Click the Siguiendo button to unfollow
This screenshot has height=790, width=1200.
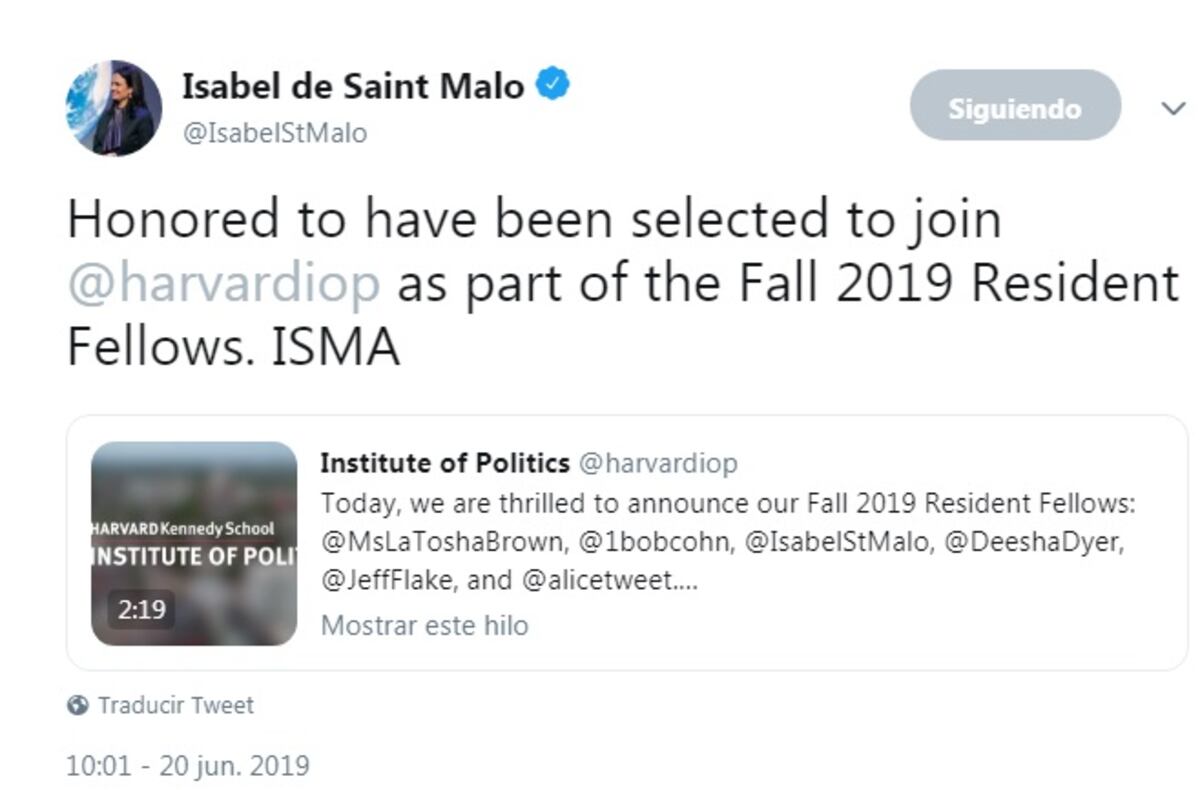point(1014,105)
